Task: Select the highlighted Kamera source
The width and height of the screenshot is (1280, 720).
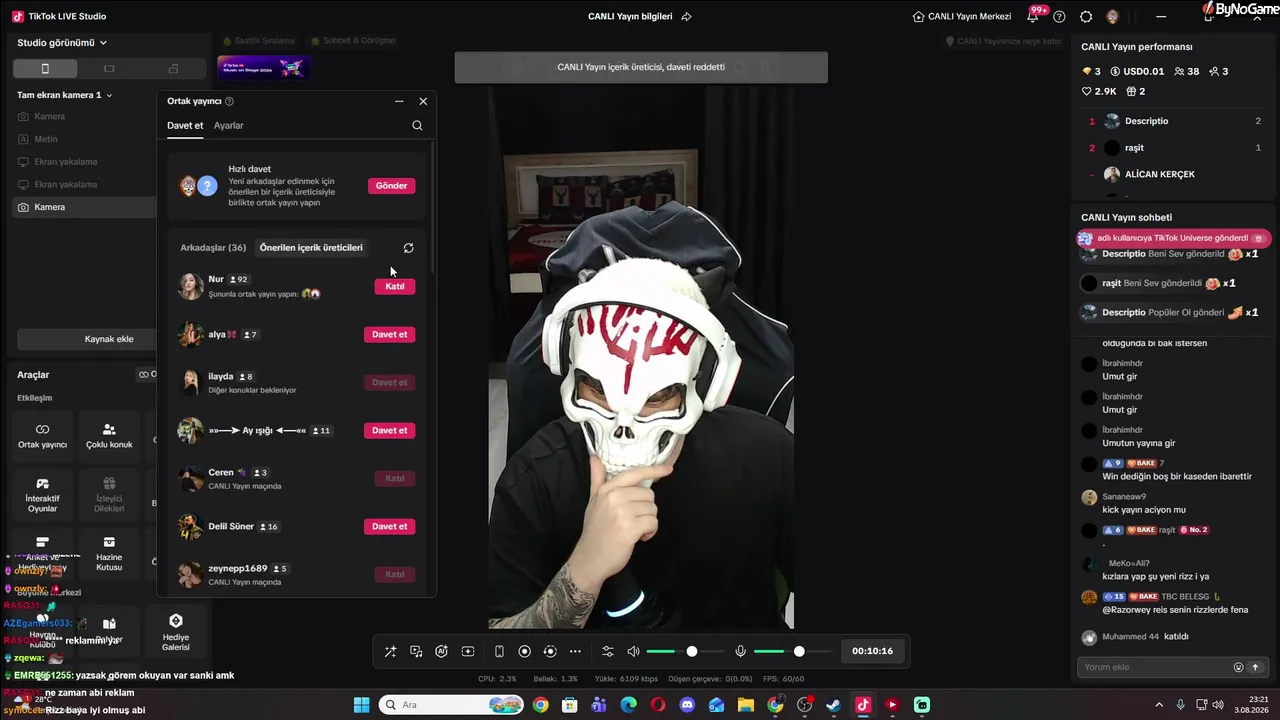Action: click(85, 207)
